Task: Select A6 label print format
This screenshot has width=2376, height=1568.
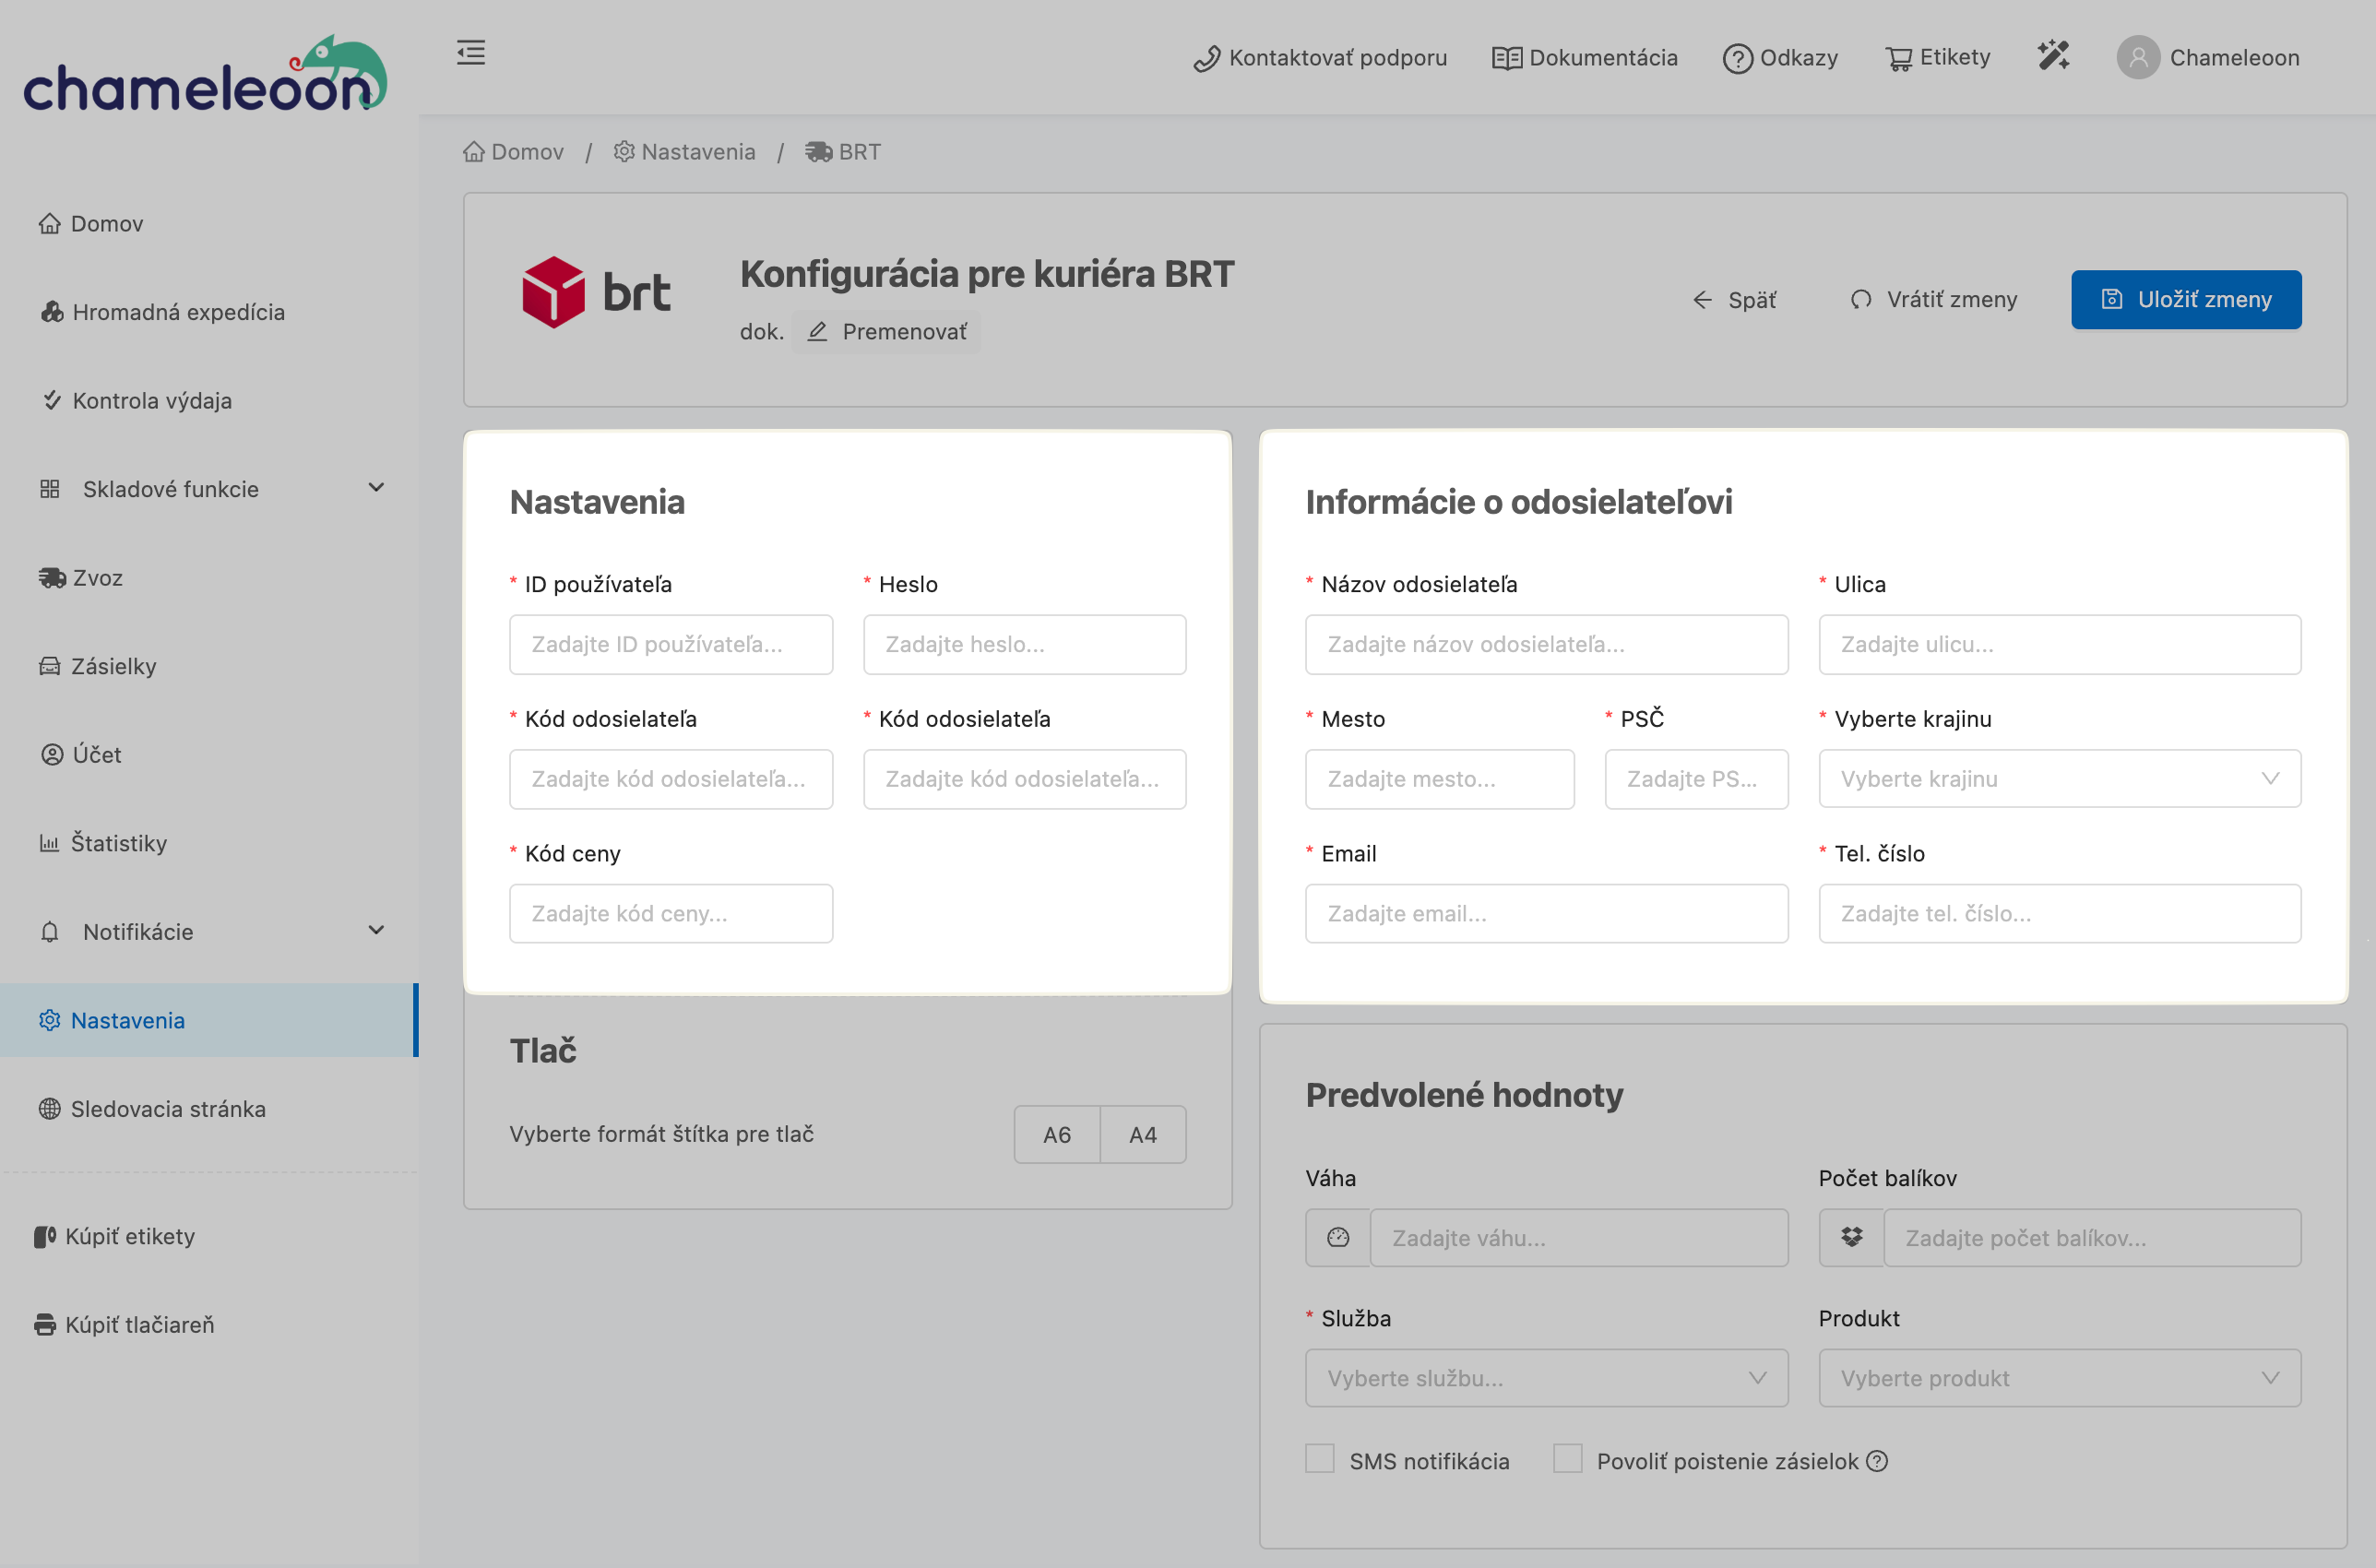Action: [1057, 1134]
